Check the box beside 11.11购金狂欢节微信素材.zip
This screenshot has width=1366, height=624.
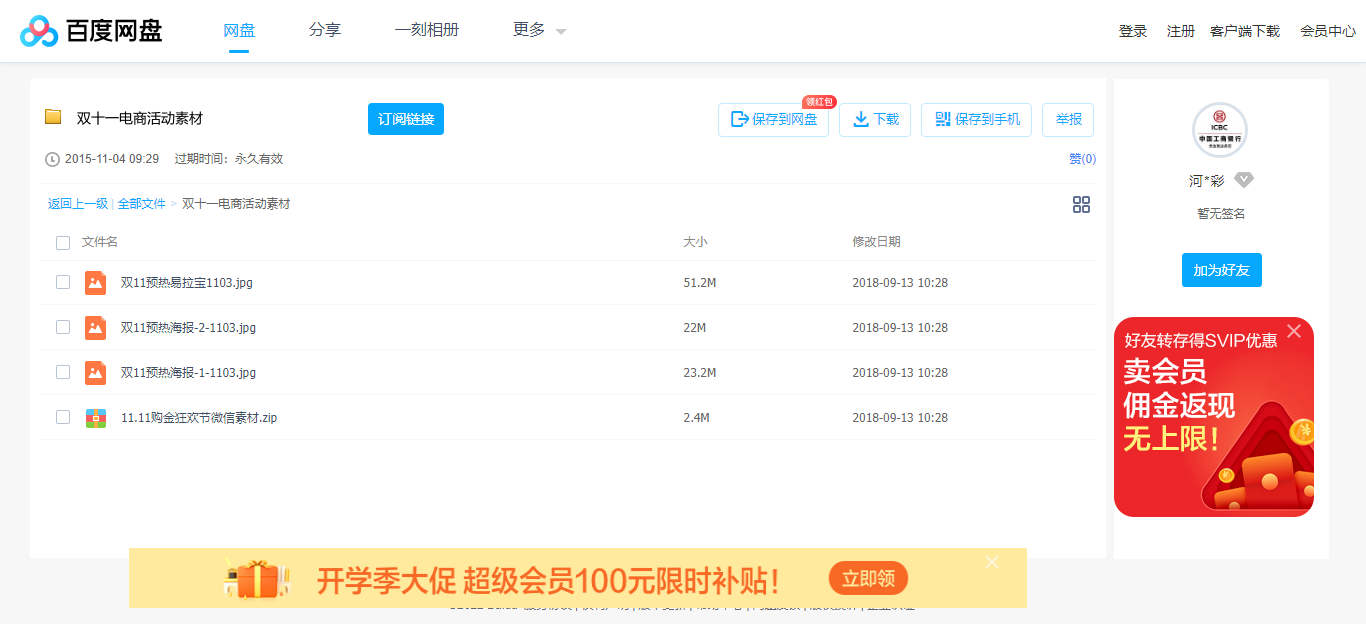click(63, 417)
